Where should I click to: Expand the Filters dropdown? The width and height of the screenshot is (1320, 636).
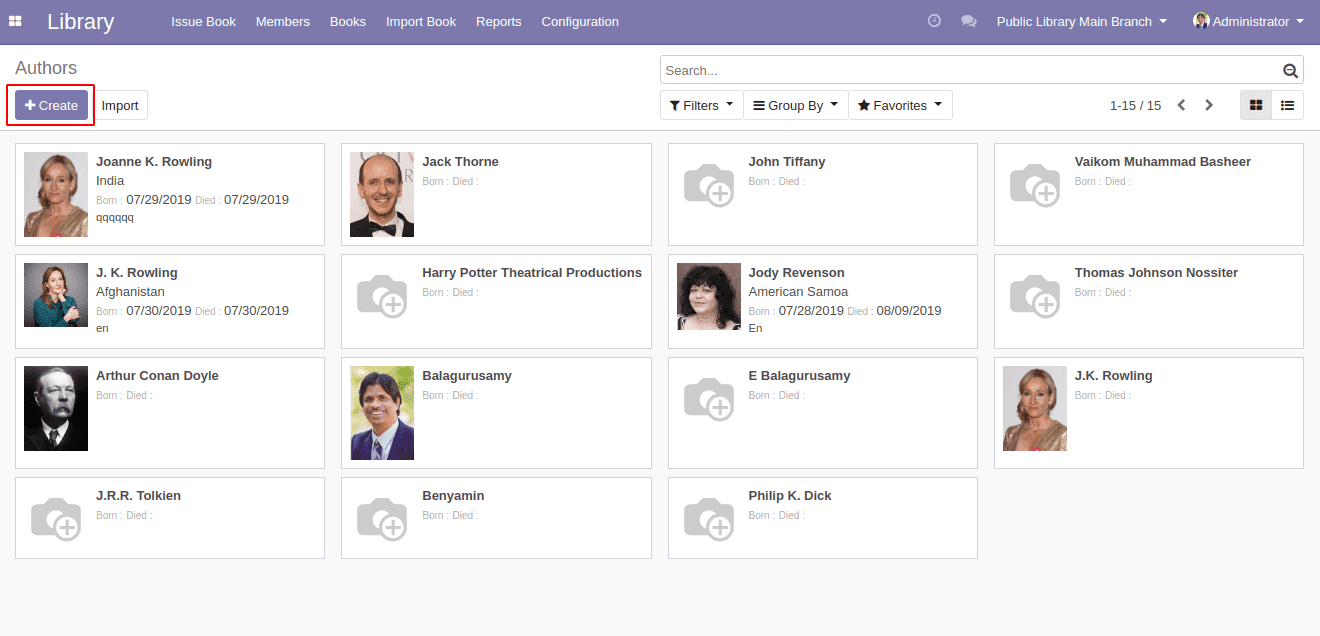pyautogui.click(x=701, y=105)
